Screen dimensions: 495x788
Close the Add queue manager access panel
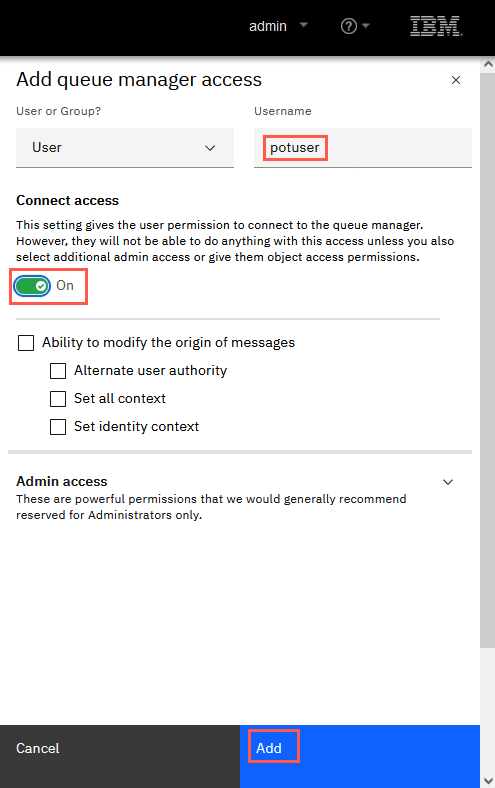coord(456,80)
